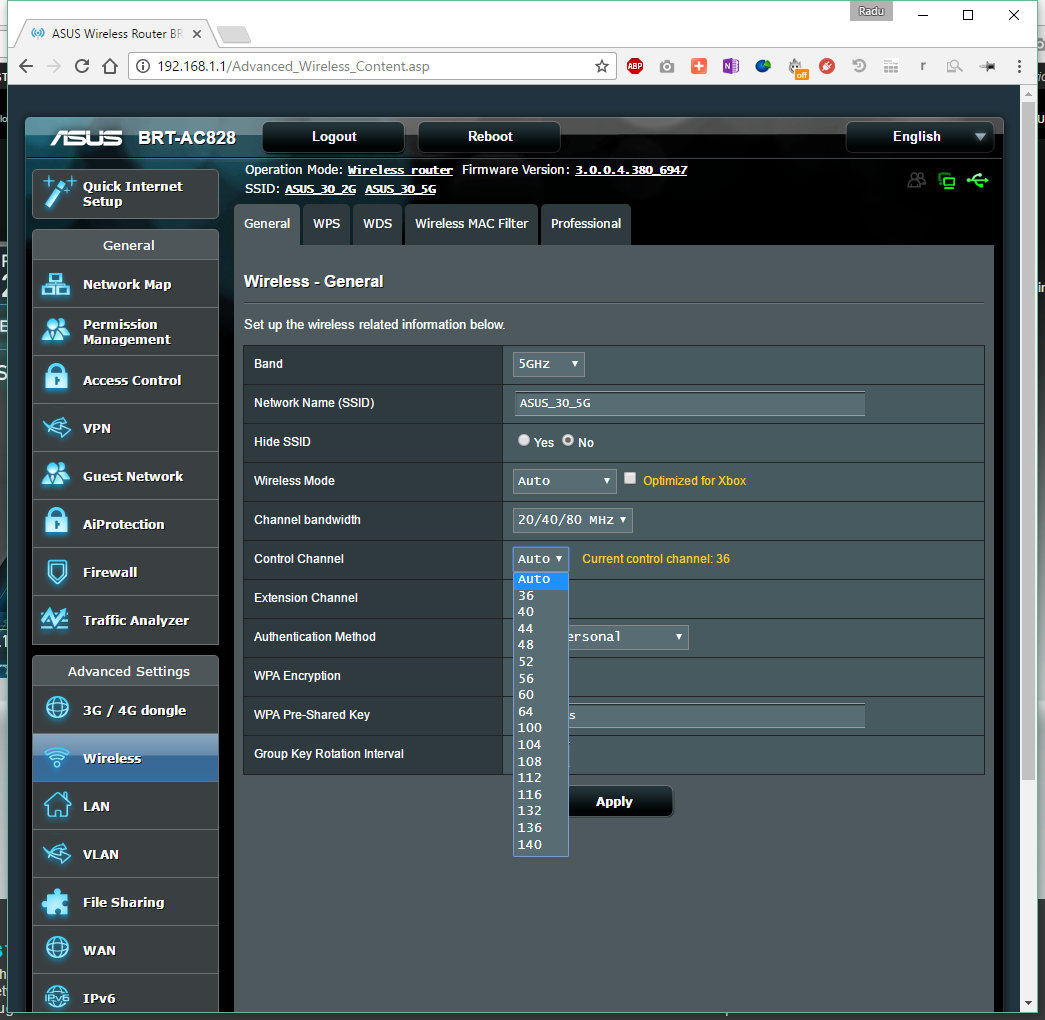Screen dimensions: 1045x1020
Task: Click the File Sharing puzzle icon
Action: (x=56, y=902)
